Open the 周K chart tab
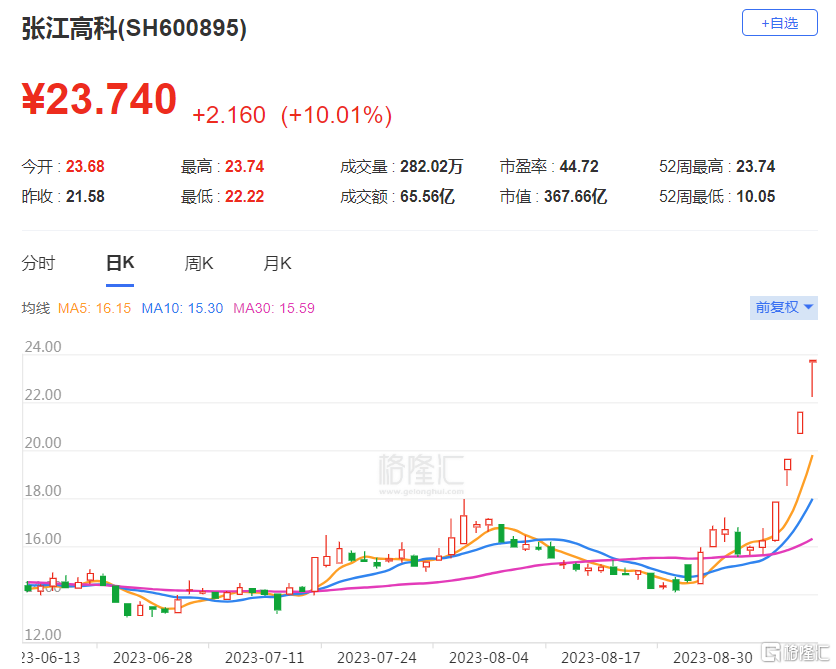Image resolution: width=836 pixels, height=669 pixels. coord(199,263)
